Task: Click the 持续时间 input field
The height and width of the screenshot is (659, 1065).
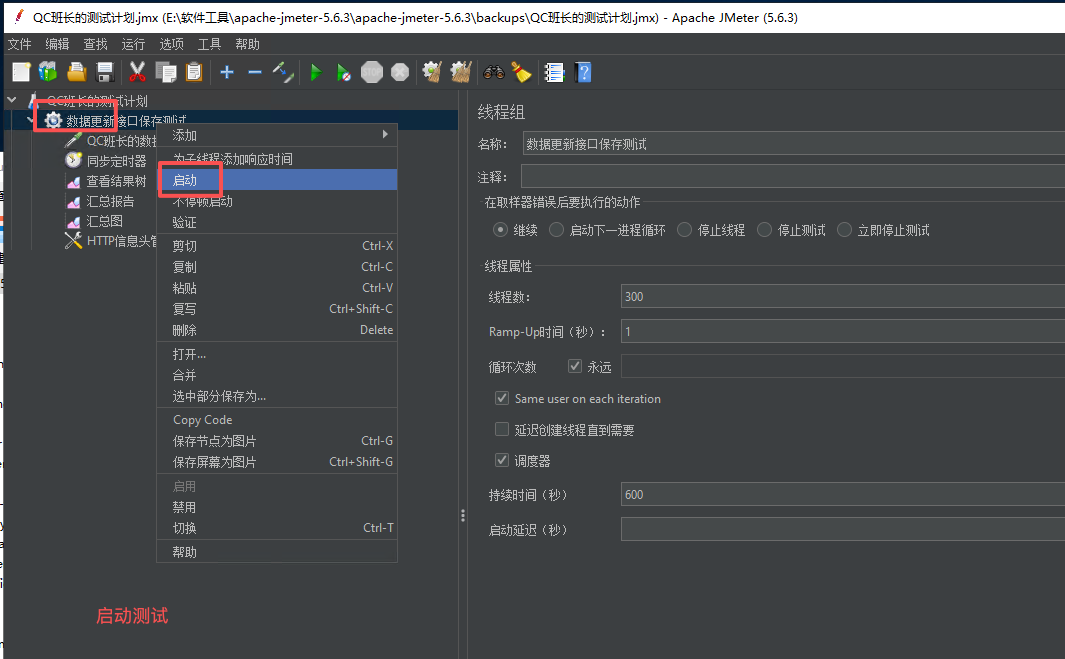Action: click(843, 495)
